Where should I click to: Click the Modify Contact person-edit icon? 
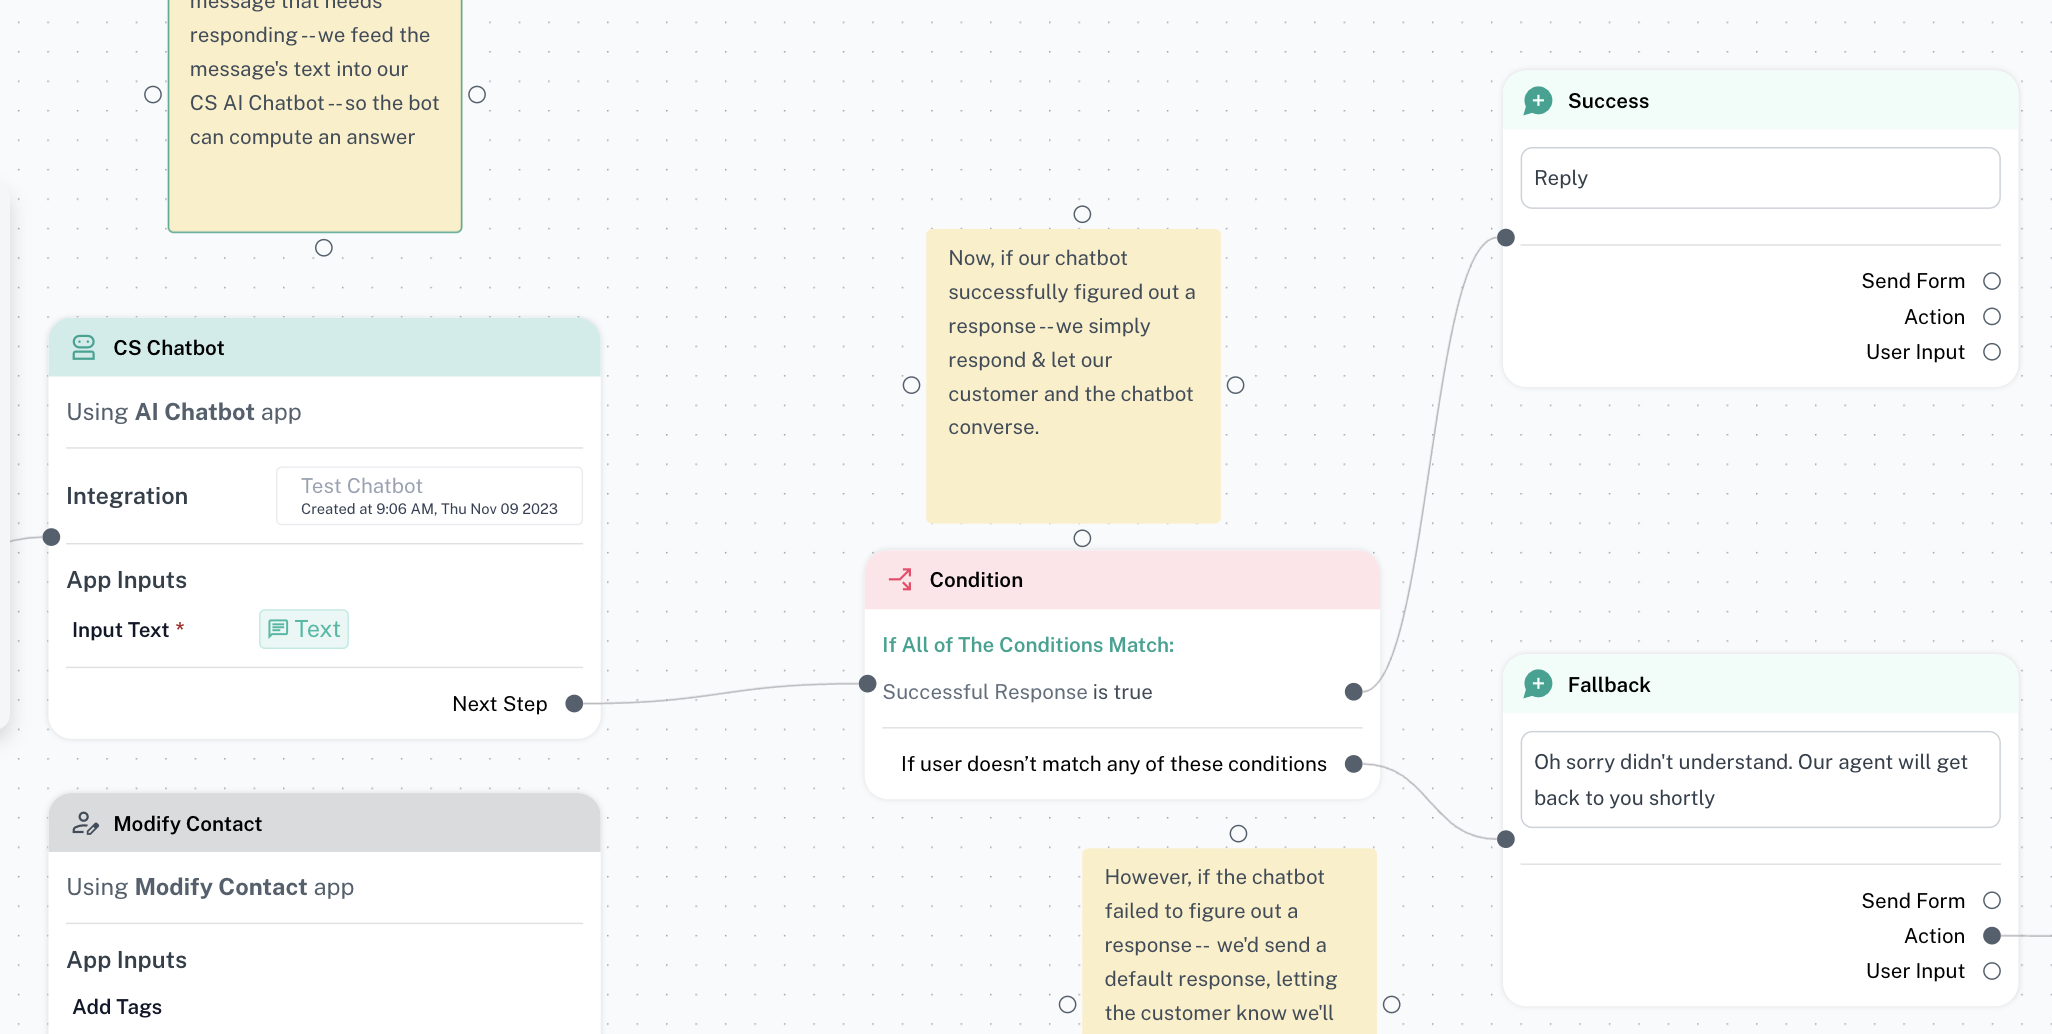coord(85,824)
